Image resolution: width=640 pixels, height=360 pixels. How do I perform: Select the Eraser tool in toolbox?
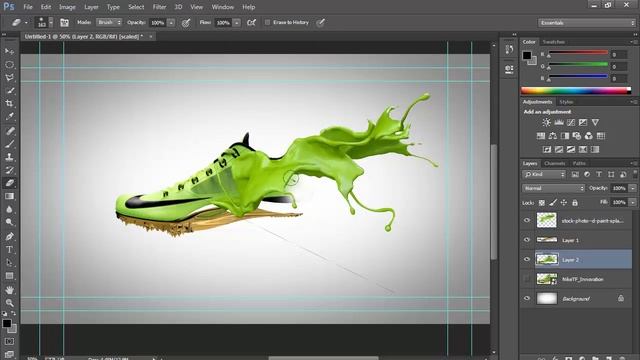point(9,183)
